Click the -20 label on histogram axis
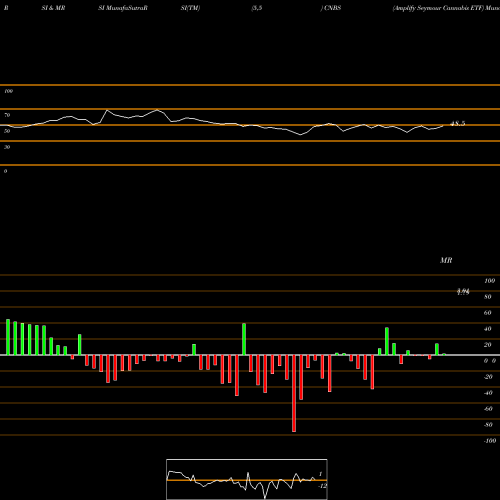The height and width of the screenshot is (500, 500). 488,377
